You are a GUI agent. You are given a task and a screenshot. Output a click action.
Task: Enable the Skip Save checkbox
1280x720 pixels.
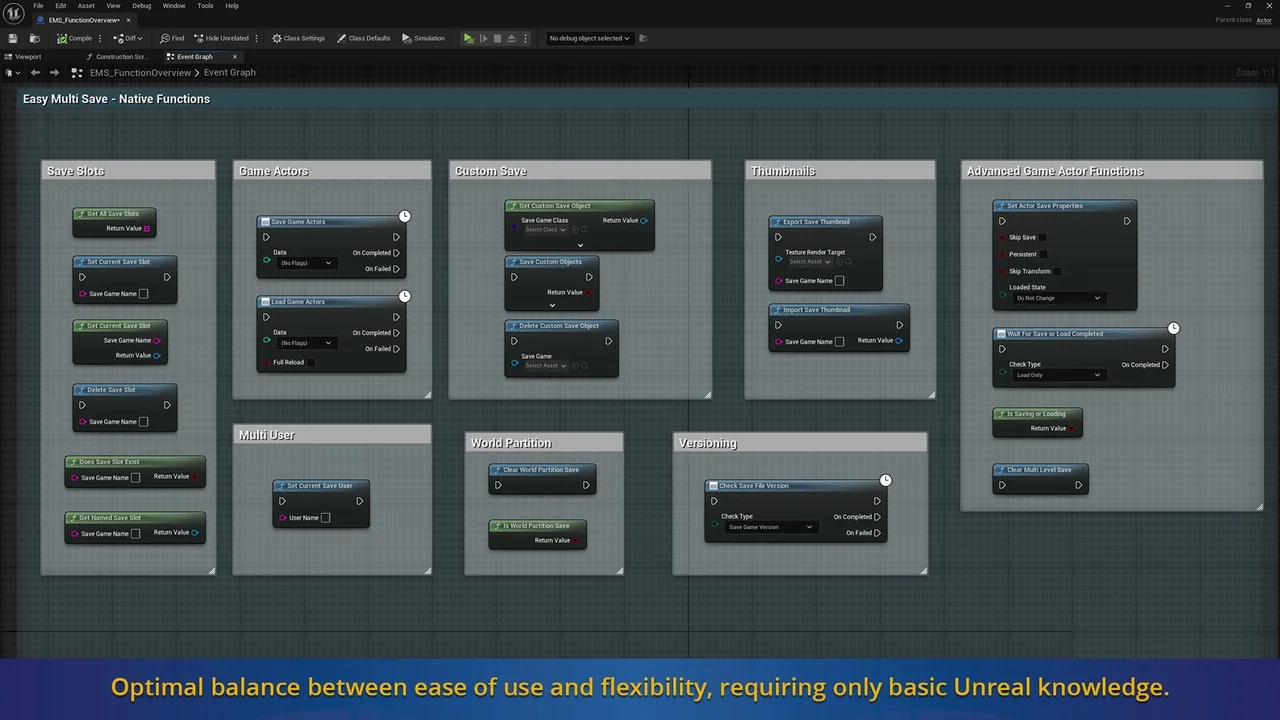tap(1042, 238)
